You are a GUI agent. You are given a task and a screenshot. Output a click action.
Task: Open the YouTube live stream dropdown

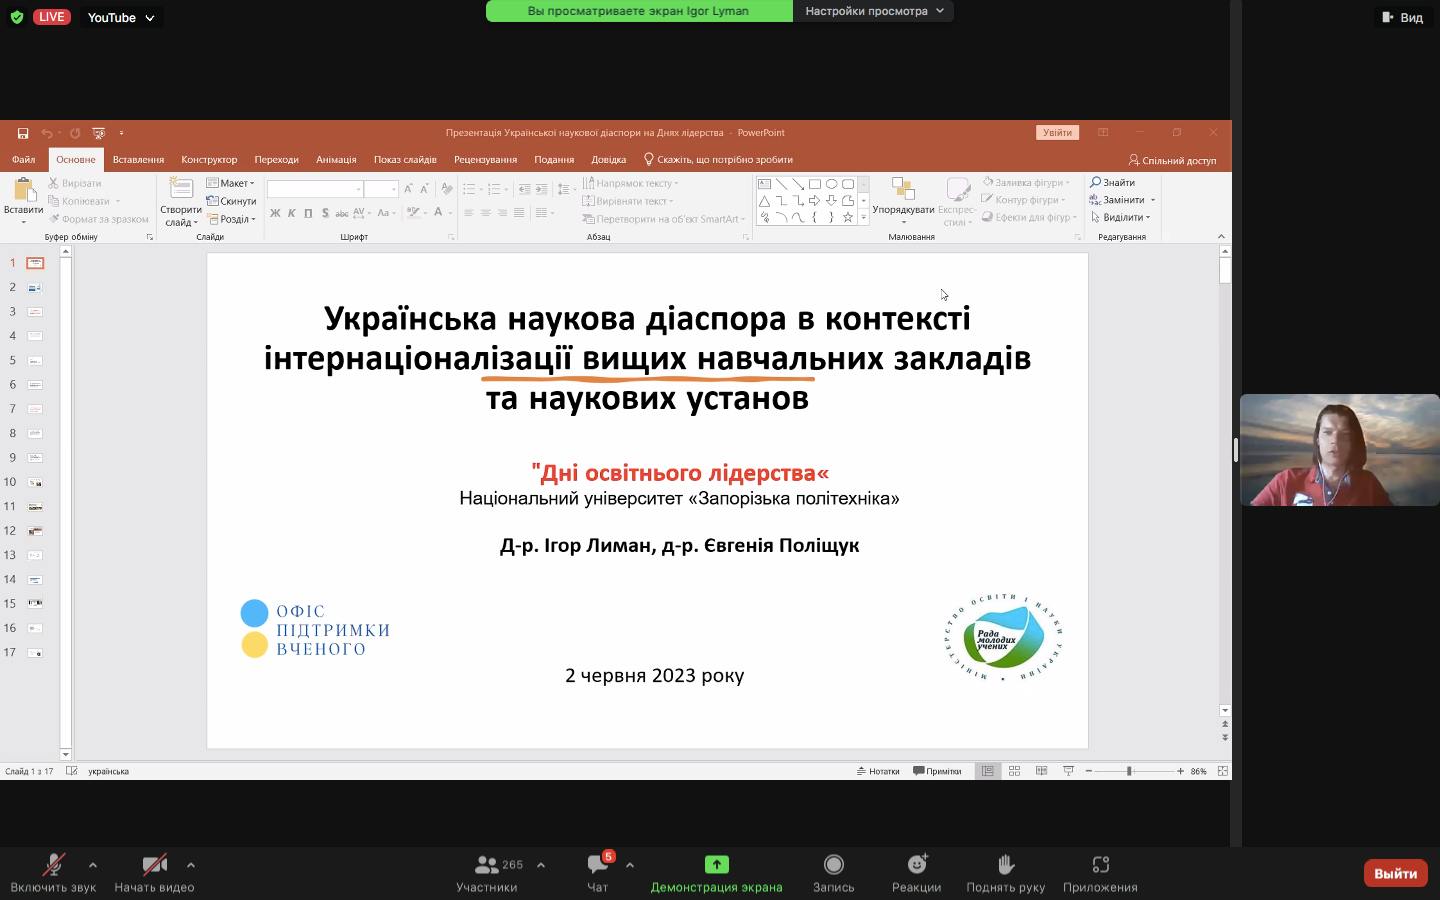[120, 17]
